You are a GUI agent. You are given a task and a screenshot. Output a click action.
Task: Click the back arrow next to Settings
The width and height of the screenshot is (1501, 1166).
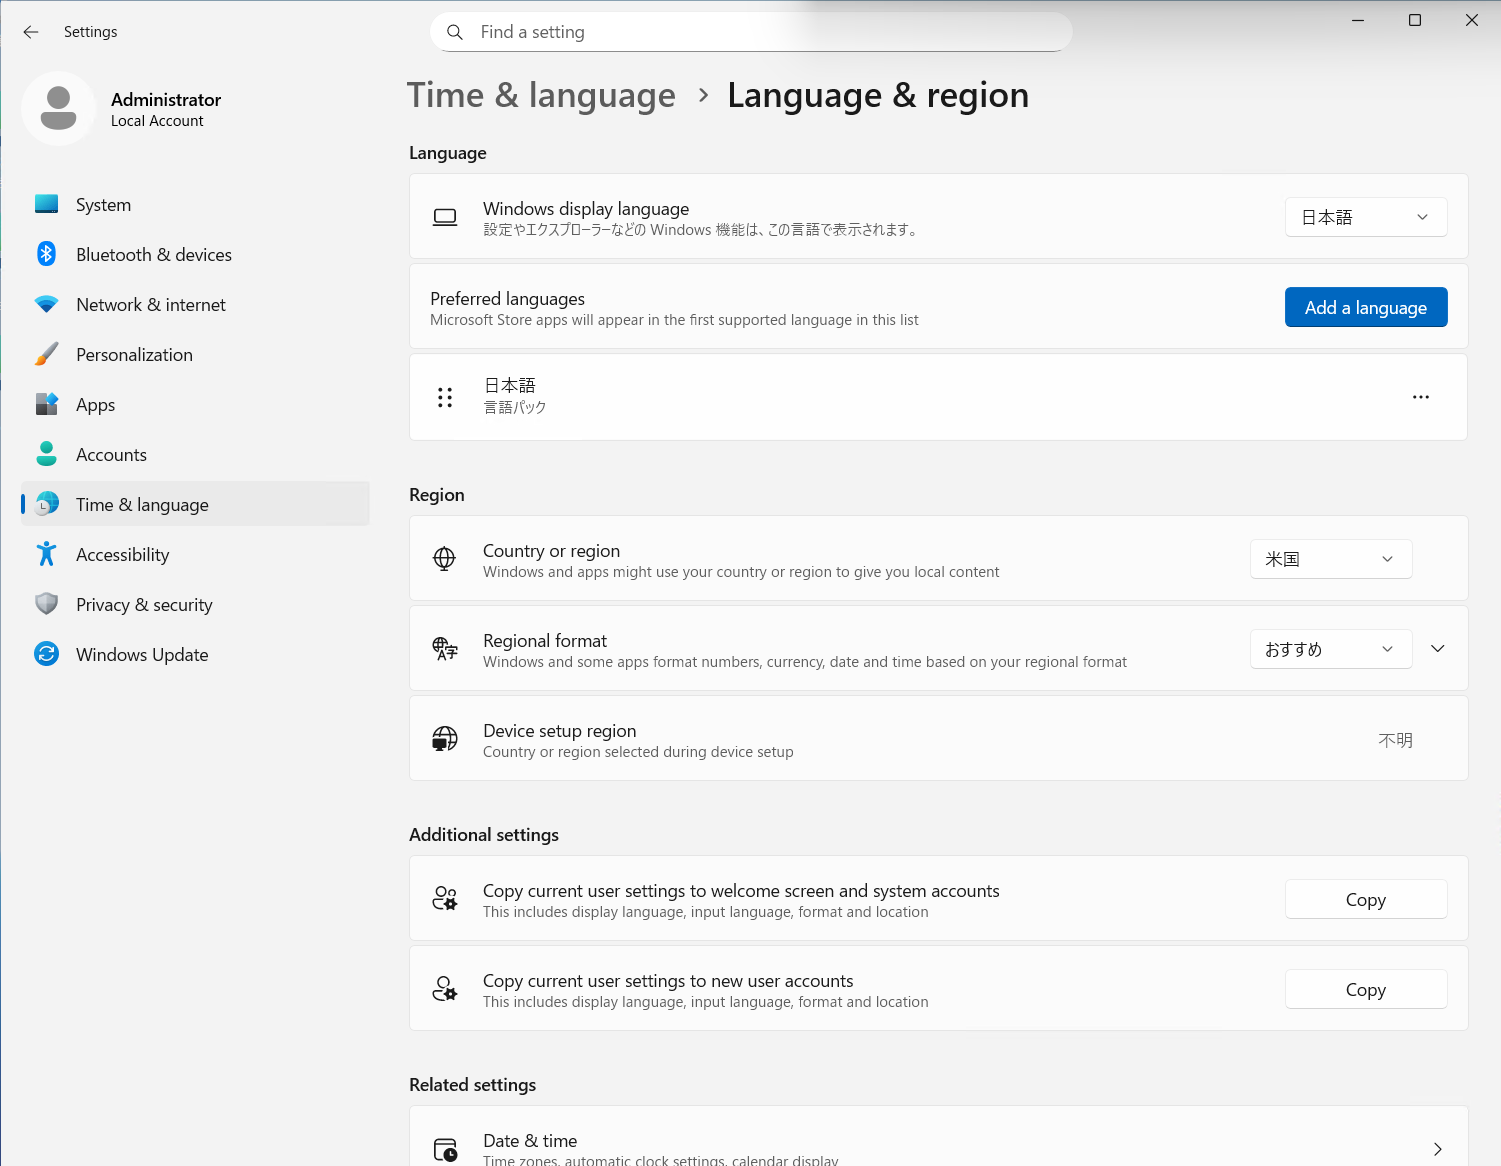[31, 32]
